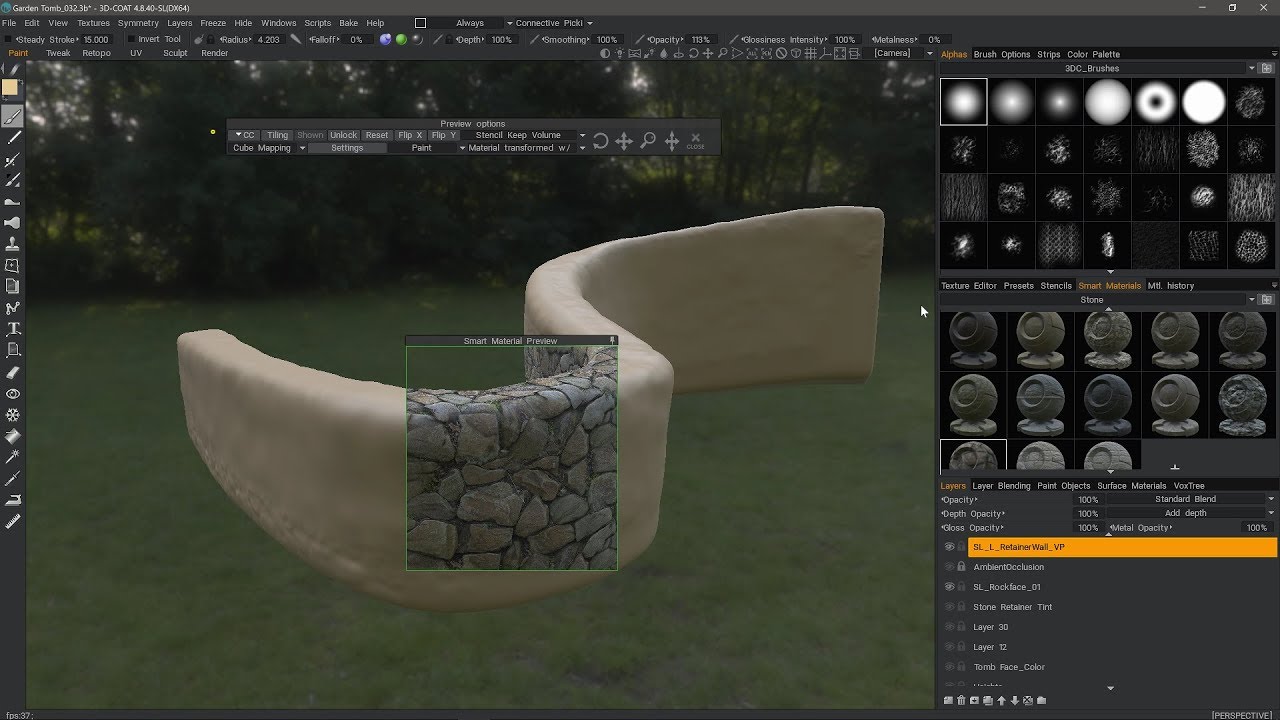
Task: Click the CC button in Preview options
Action: pyautogui.click(x=244, y=135)
